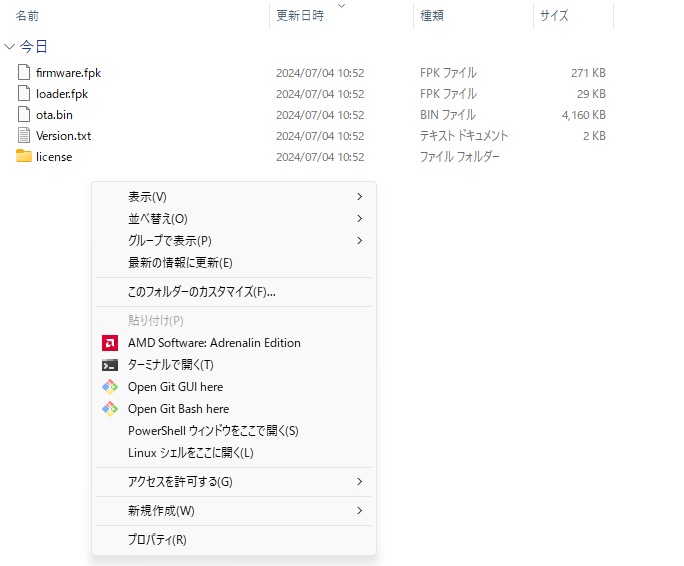The height and width of the screenshot is (566, 684).
Task: Sort by the 種類 column header
Action: [432, 16]
